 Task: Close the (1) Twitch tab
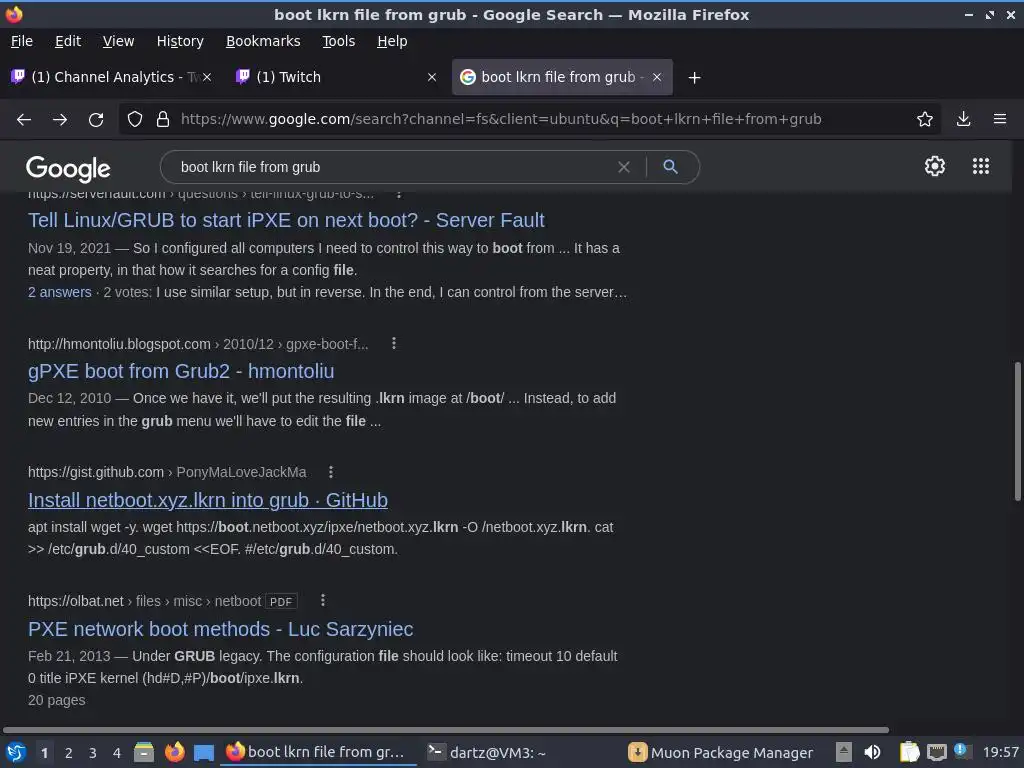click(x=432, y=77)
